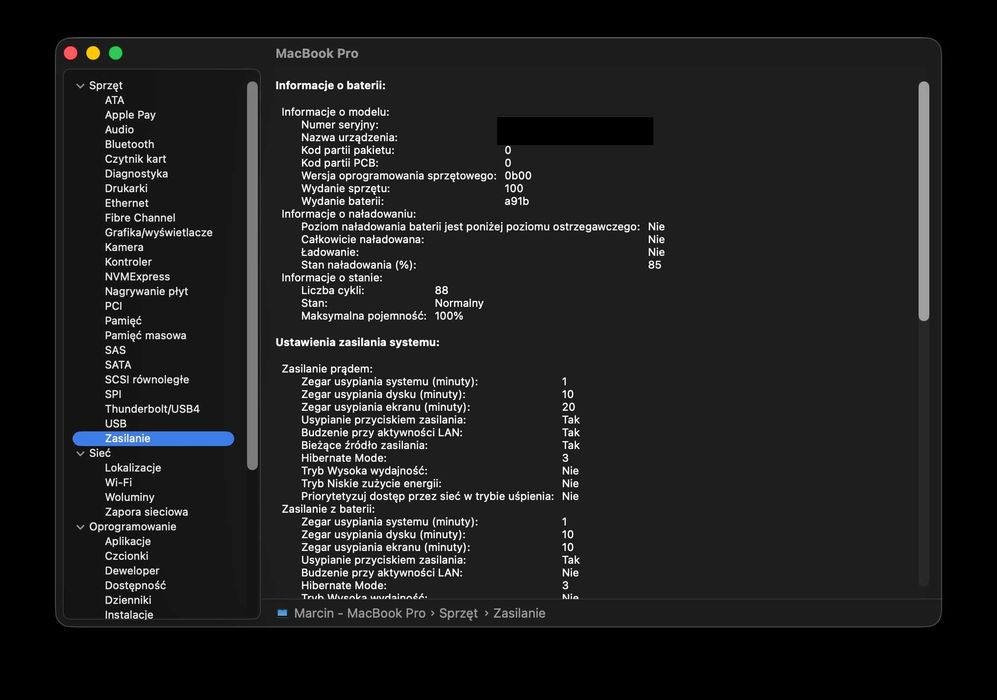Select Wi-Fi network info
Viewport: 997px width, 700px height.
click(118, 482)
